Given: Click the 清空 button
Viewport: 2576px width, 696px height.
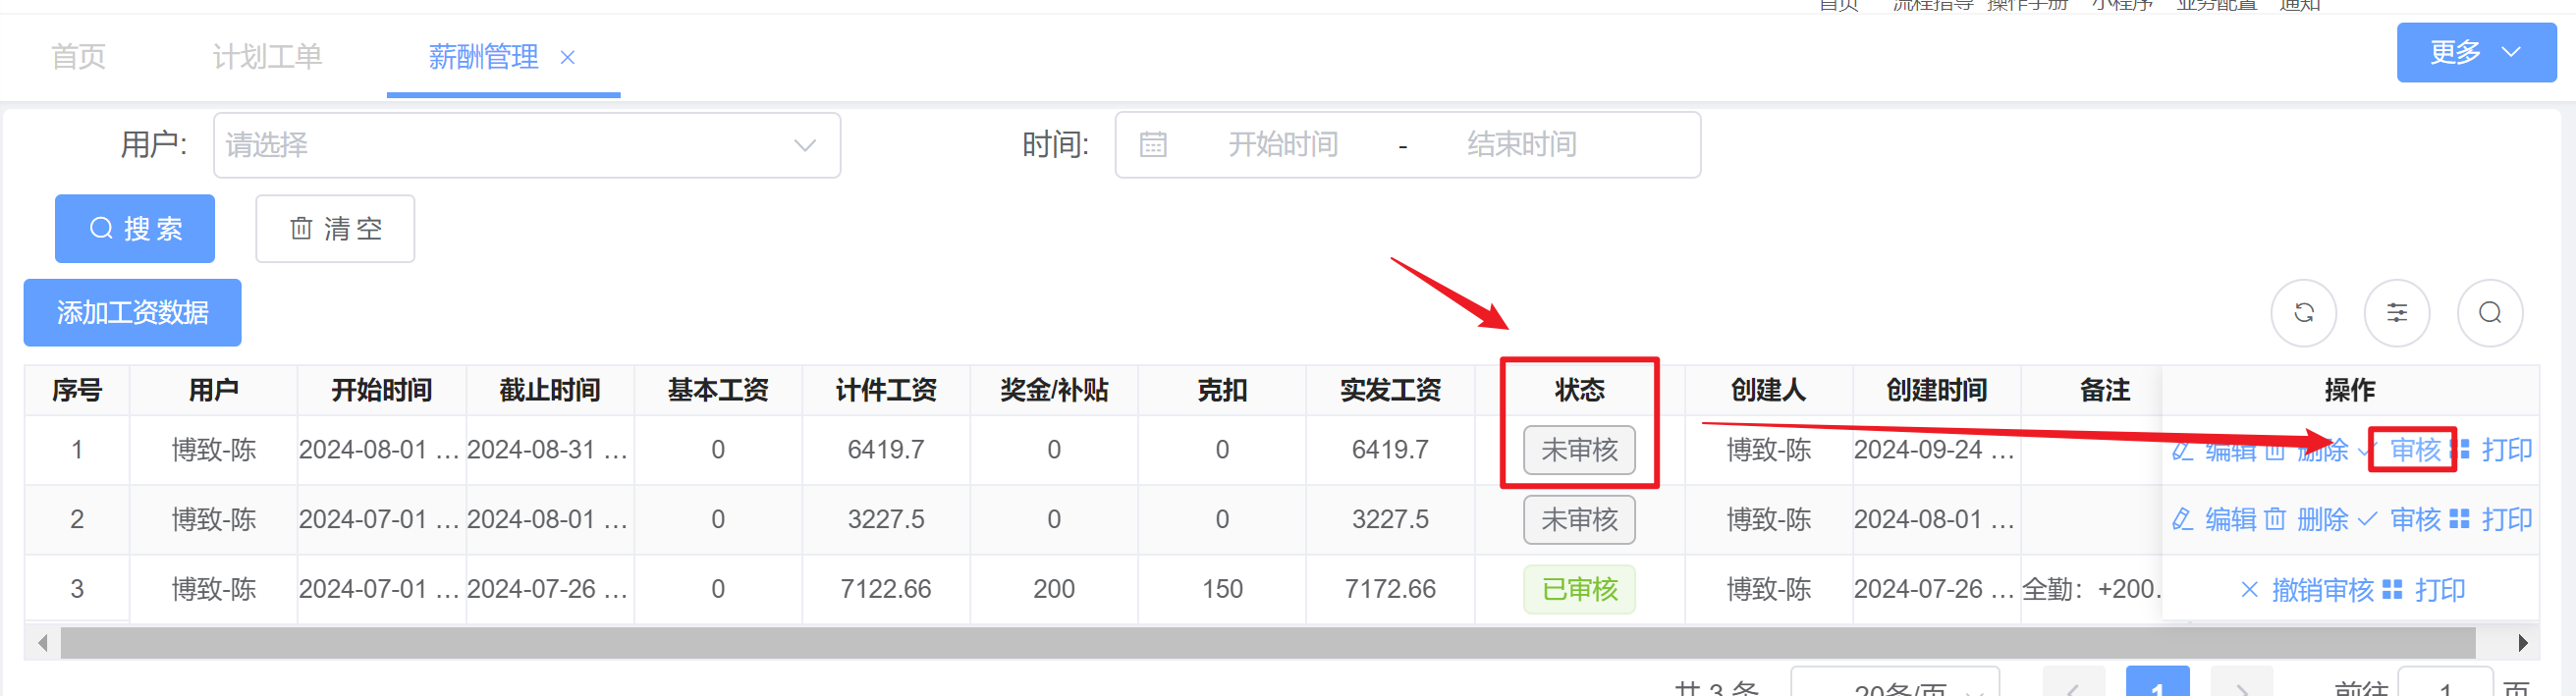Looking at the screenshot, I should tap(335, 229).
